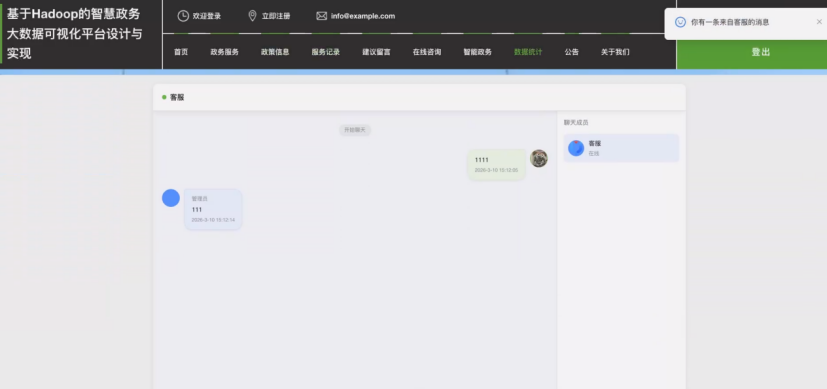The width and height of the screenshot is (827, 389).
Task: Click the 客服 avatar in the member list
Action: click(x=576, y=148)
